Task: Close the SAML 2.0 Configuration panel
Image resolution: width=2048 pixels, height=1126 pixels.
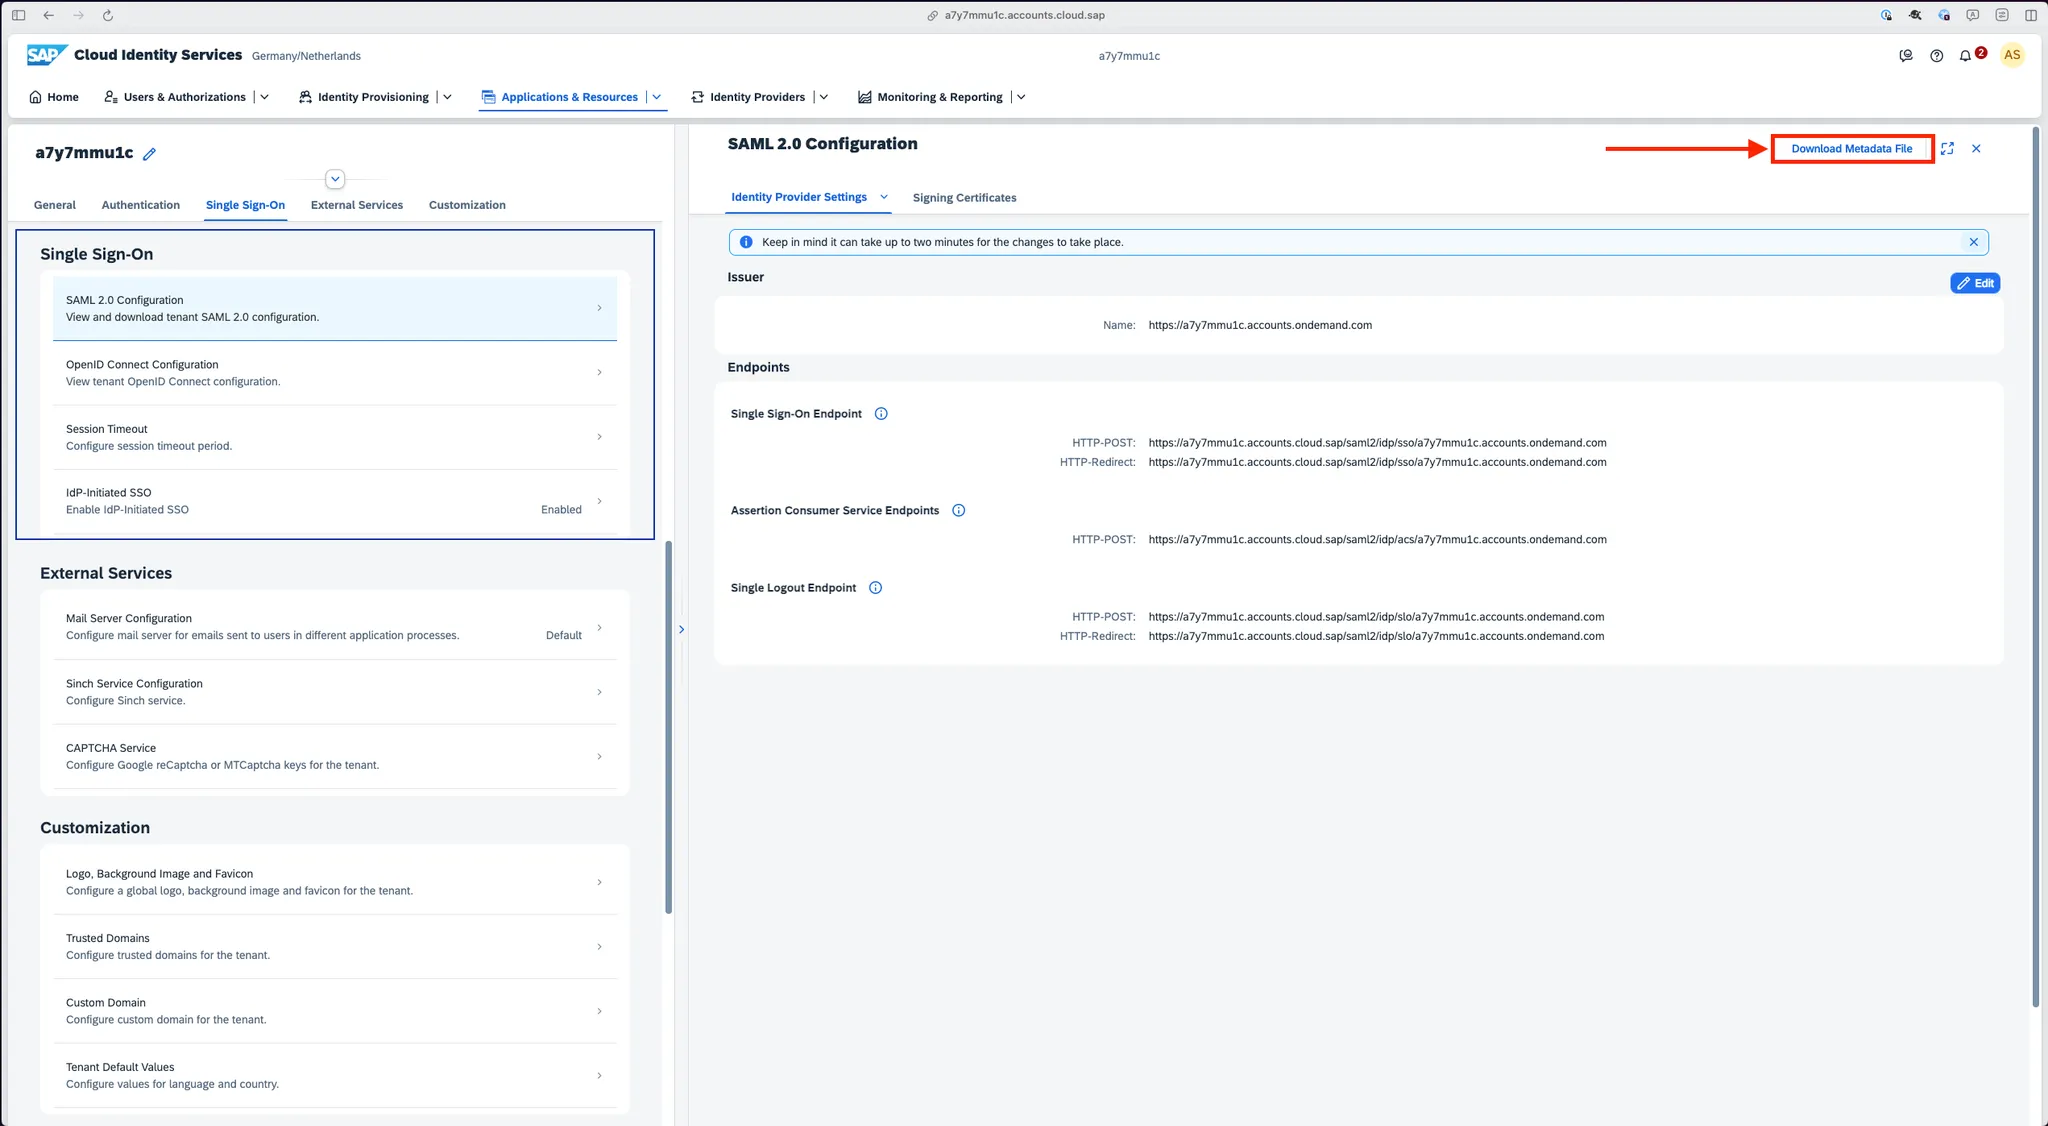Action: [1976, 148]
